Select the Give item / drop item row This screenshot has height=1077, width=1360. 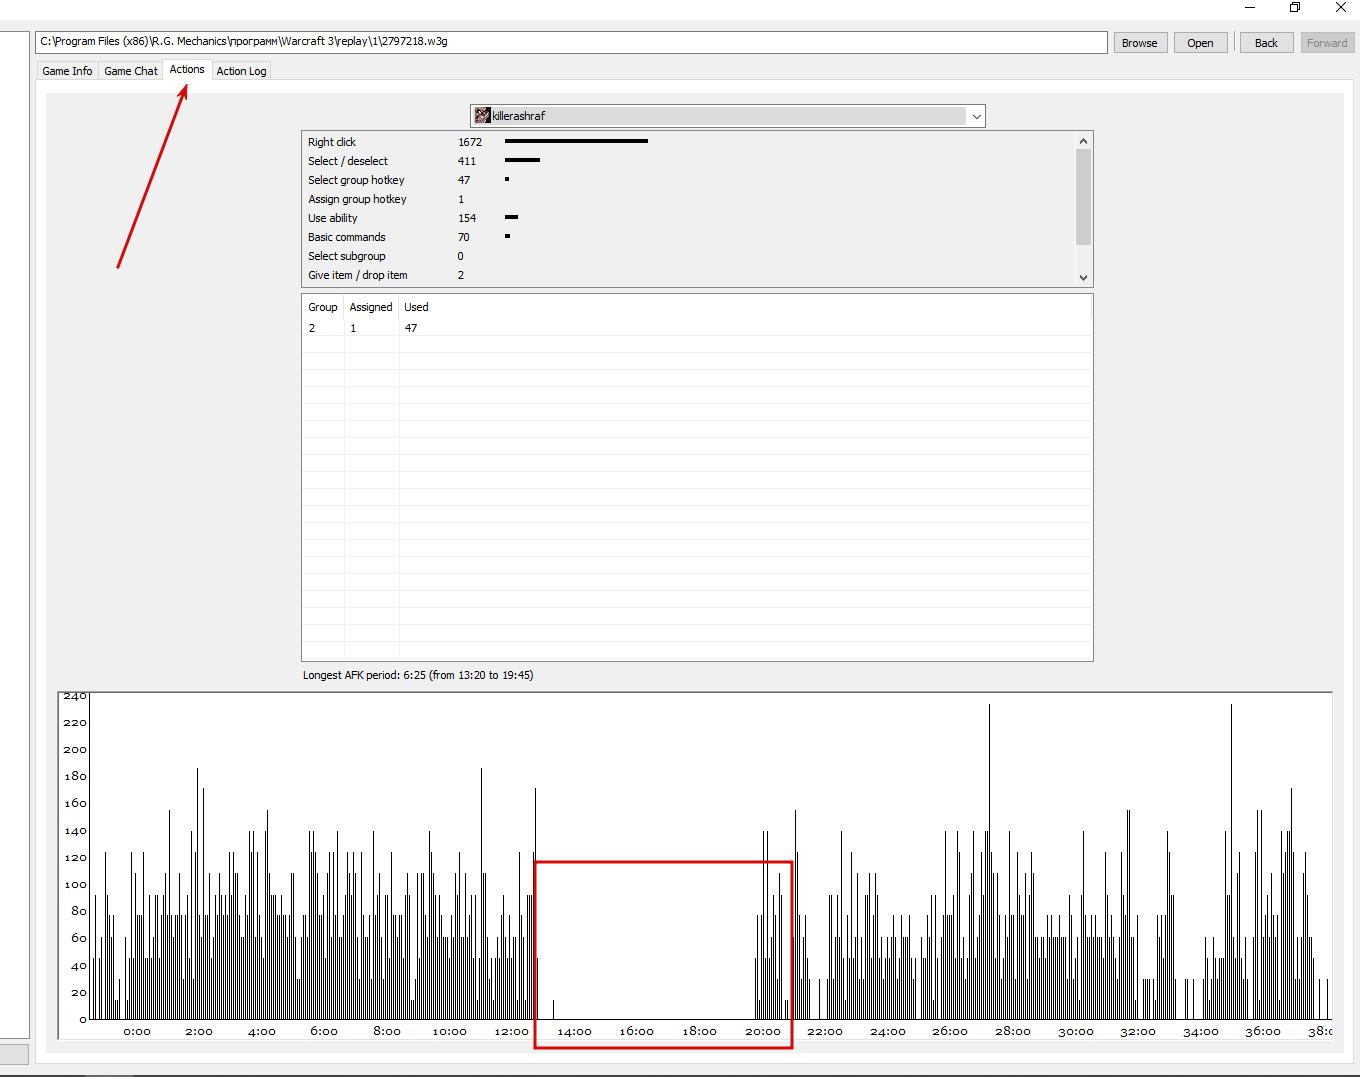tap(688, 275)
